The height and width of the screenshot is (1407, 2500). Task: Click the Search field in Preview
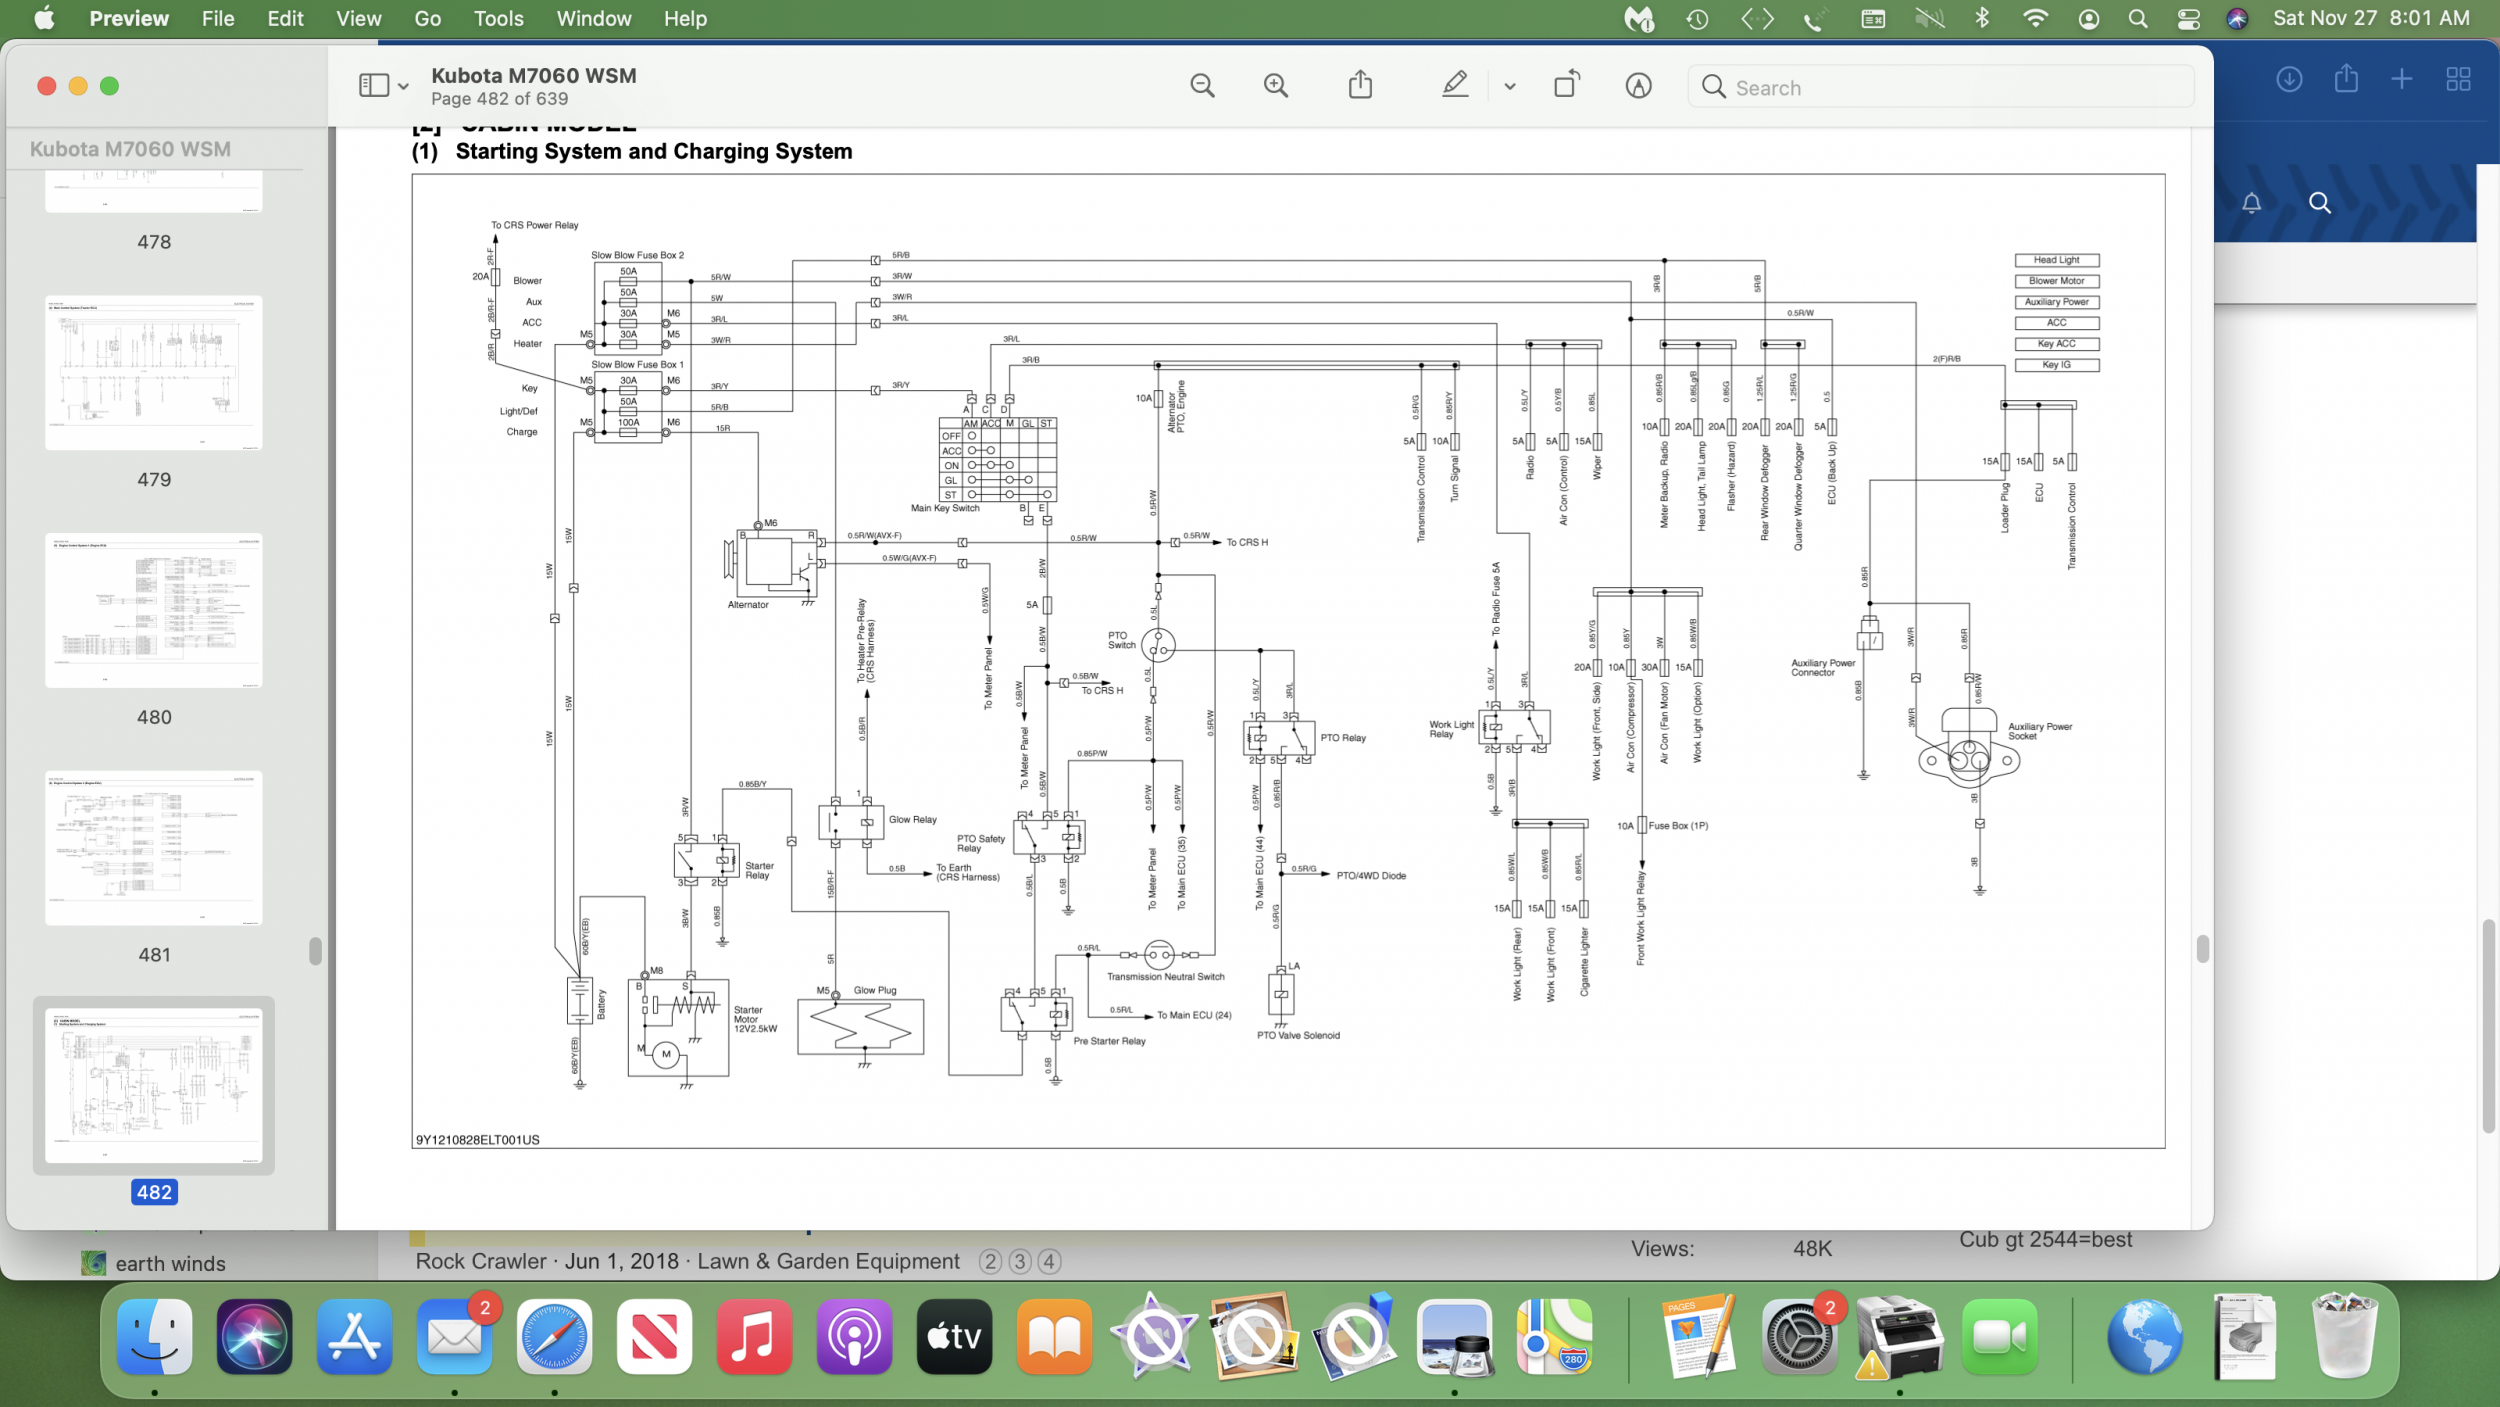(x=1940, y=87)
